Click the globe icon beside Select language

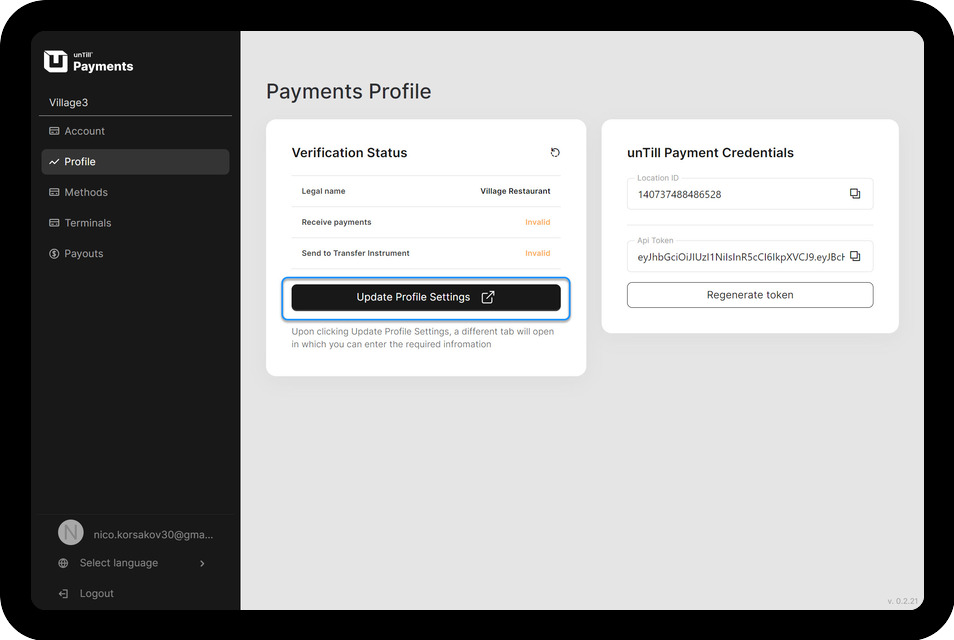63,563
